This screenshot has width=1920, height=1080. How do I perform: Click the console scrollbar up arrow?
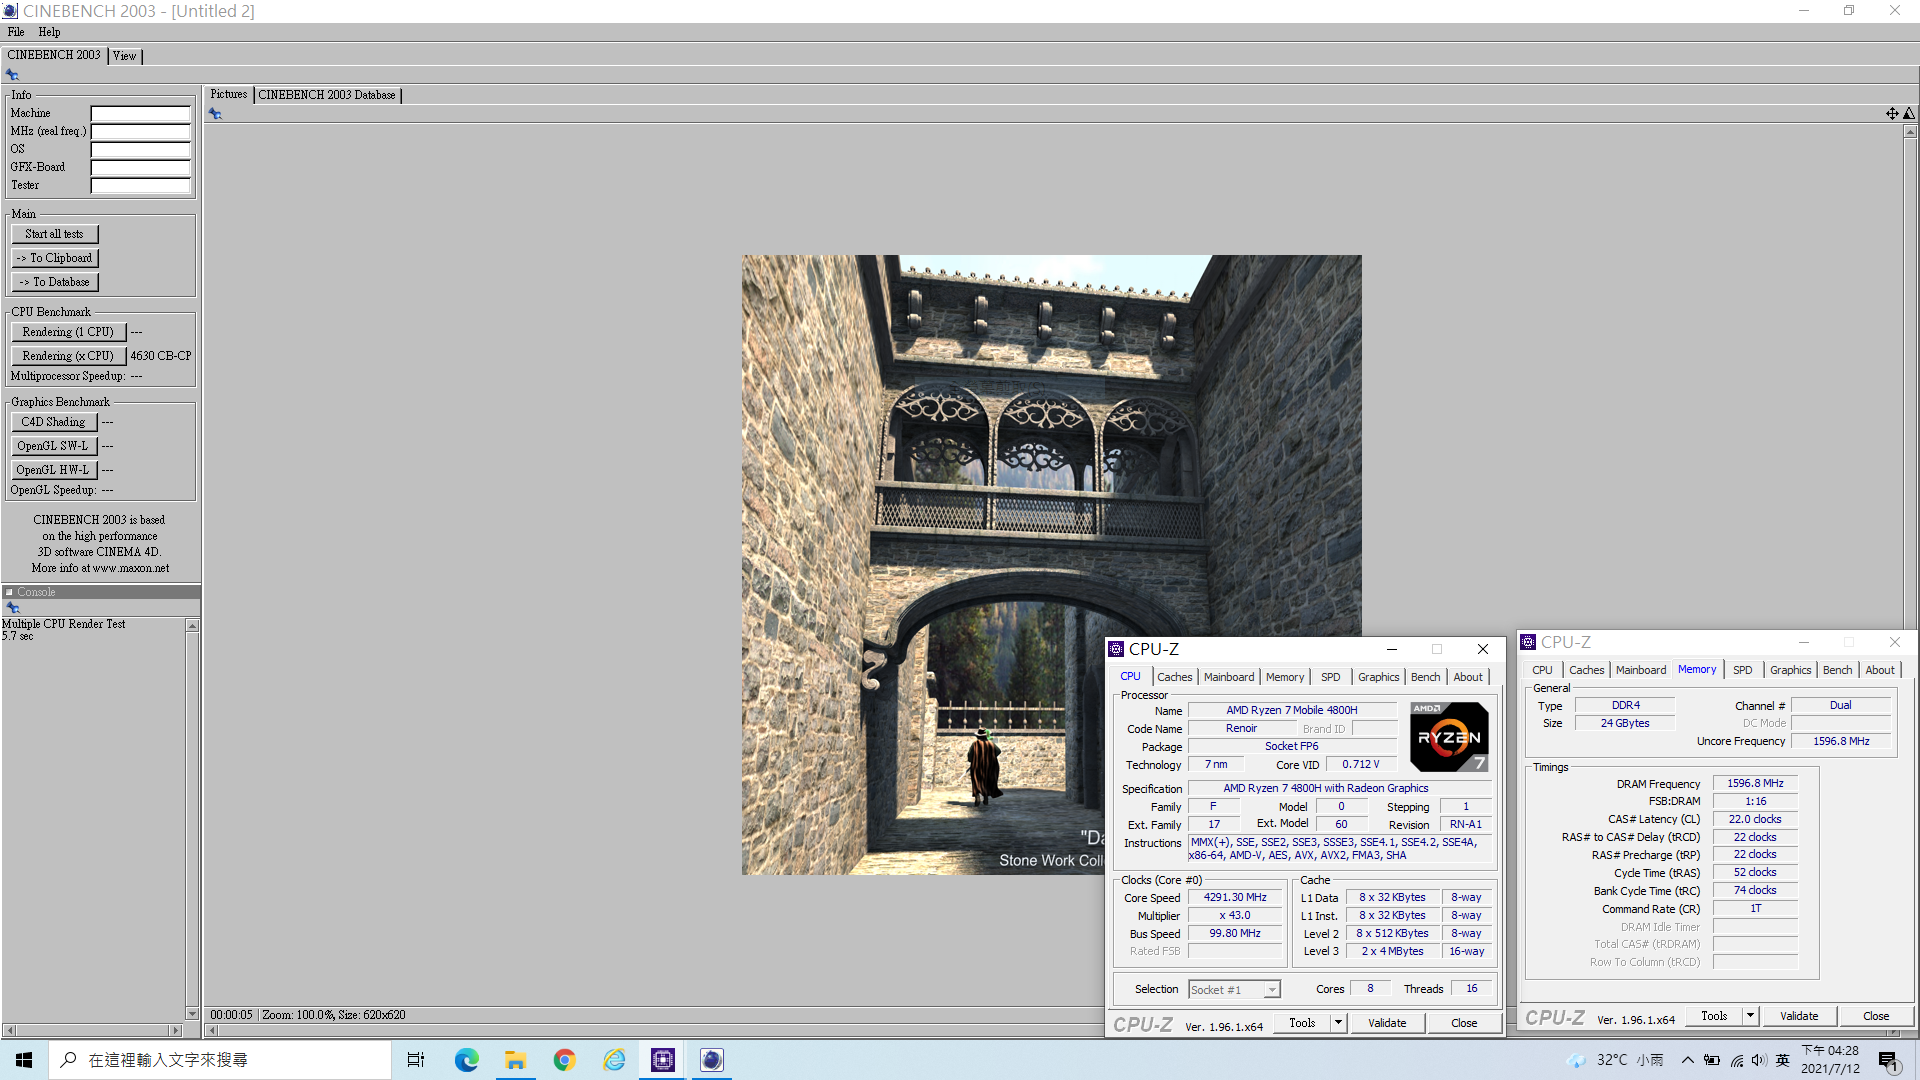[192, 625]
